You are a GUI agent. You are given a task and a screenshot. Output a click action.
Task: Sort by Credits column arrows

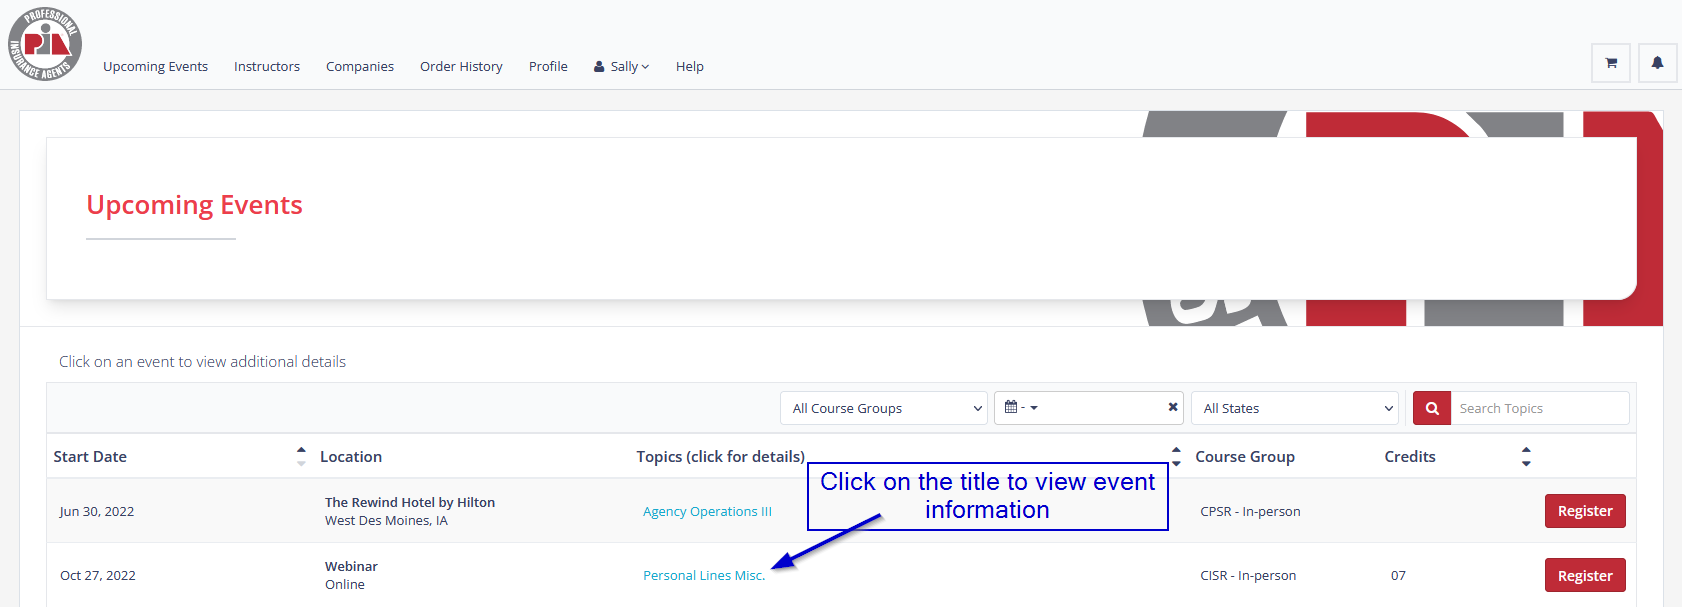[x=1526, y=456]
